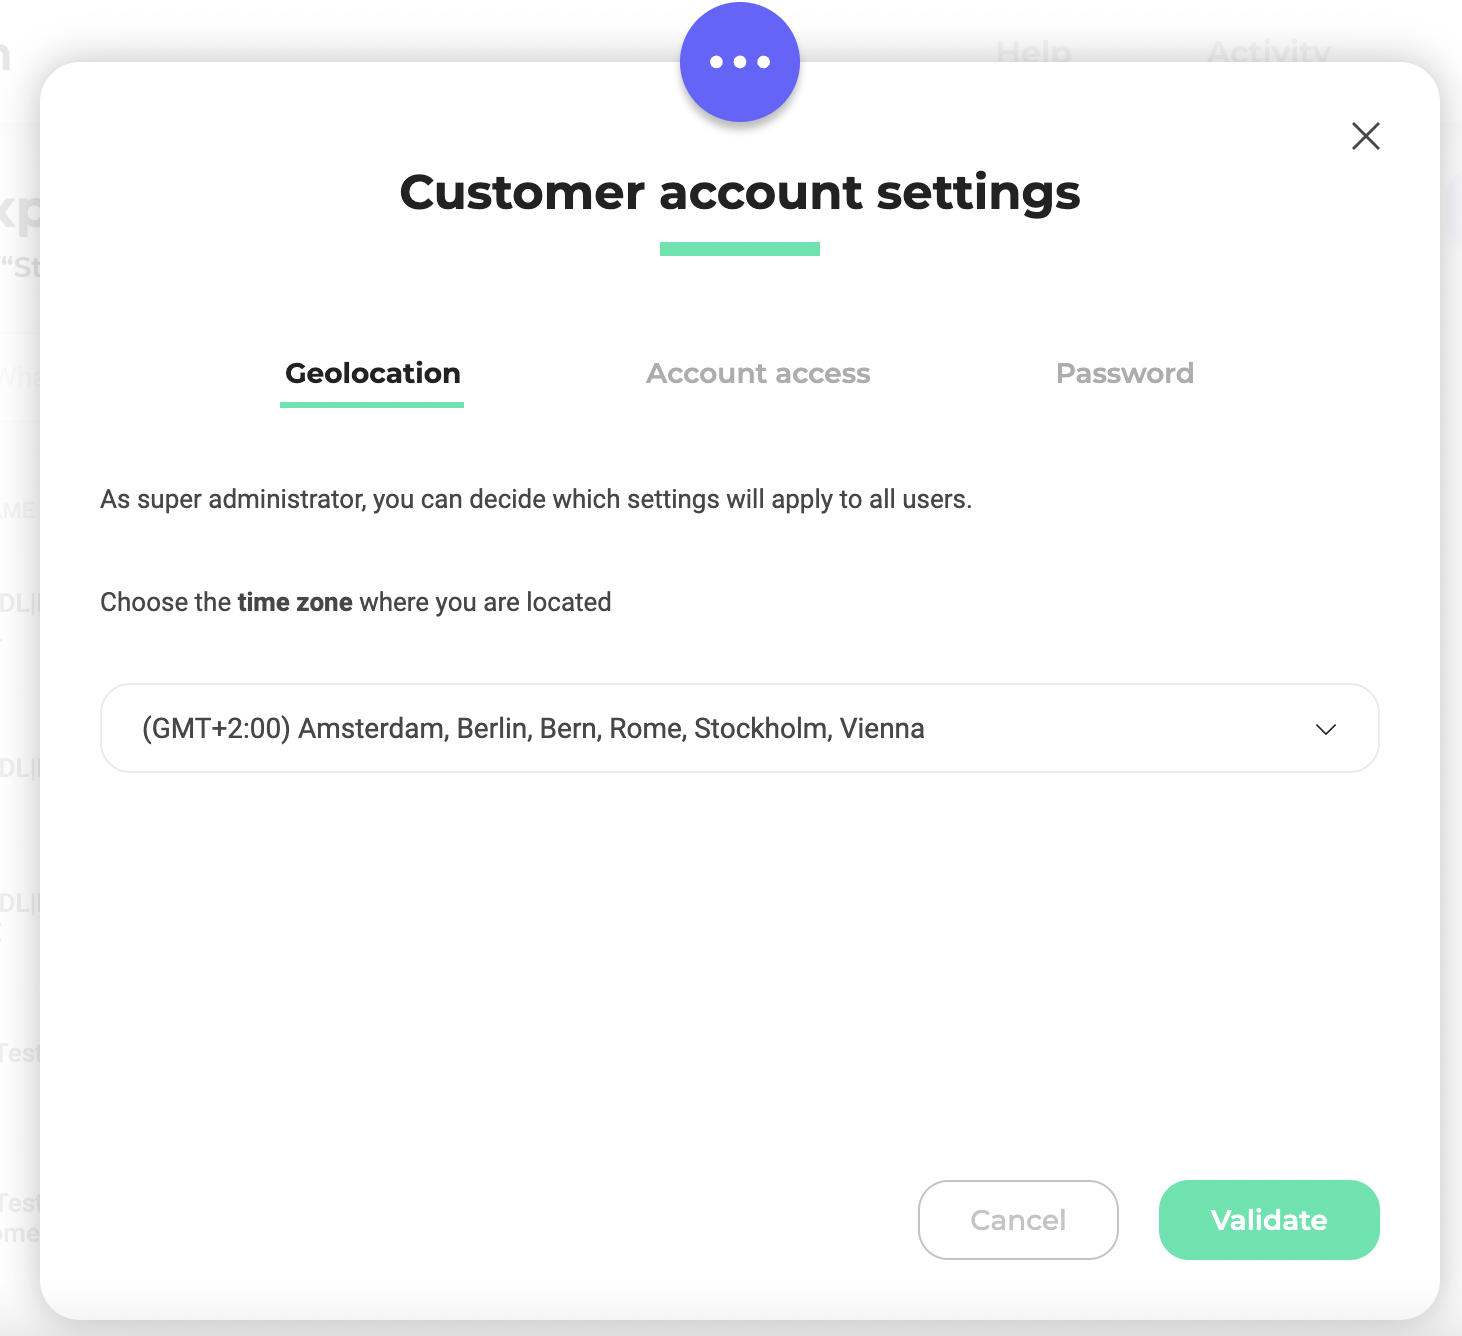This screenshot has width=1462, height=1336.
Task: Click the super administrator description sentence
Action: 536,499
